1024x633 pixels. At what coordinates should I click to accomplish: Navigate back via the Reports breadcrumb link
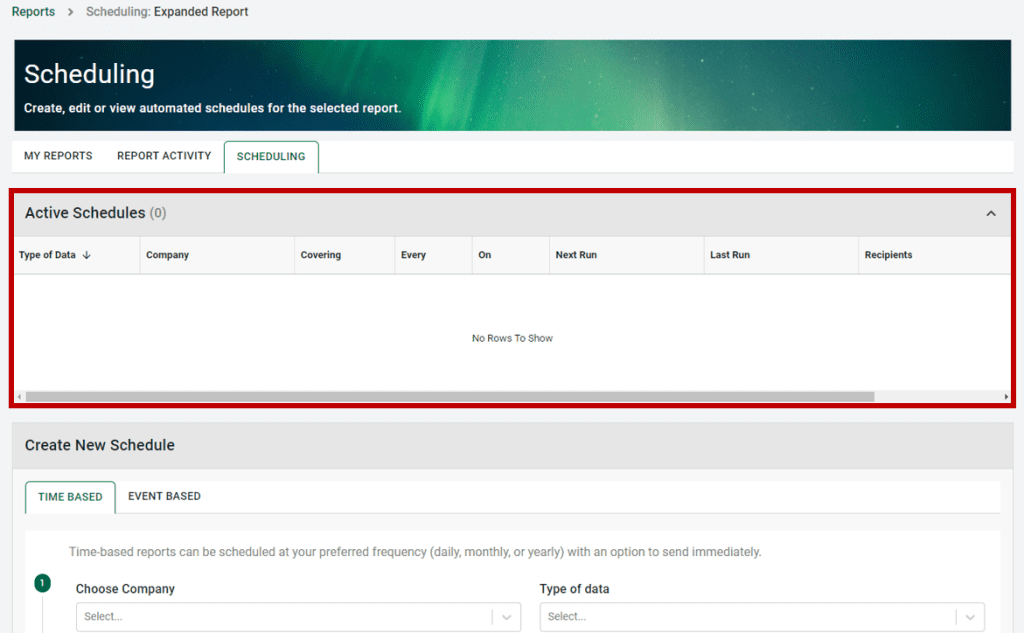[x=33, y=11]
